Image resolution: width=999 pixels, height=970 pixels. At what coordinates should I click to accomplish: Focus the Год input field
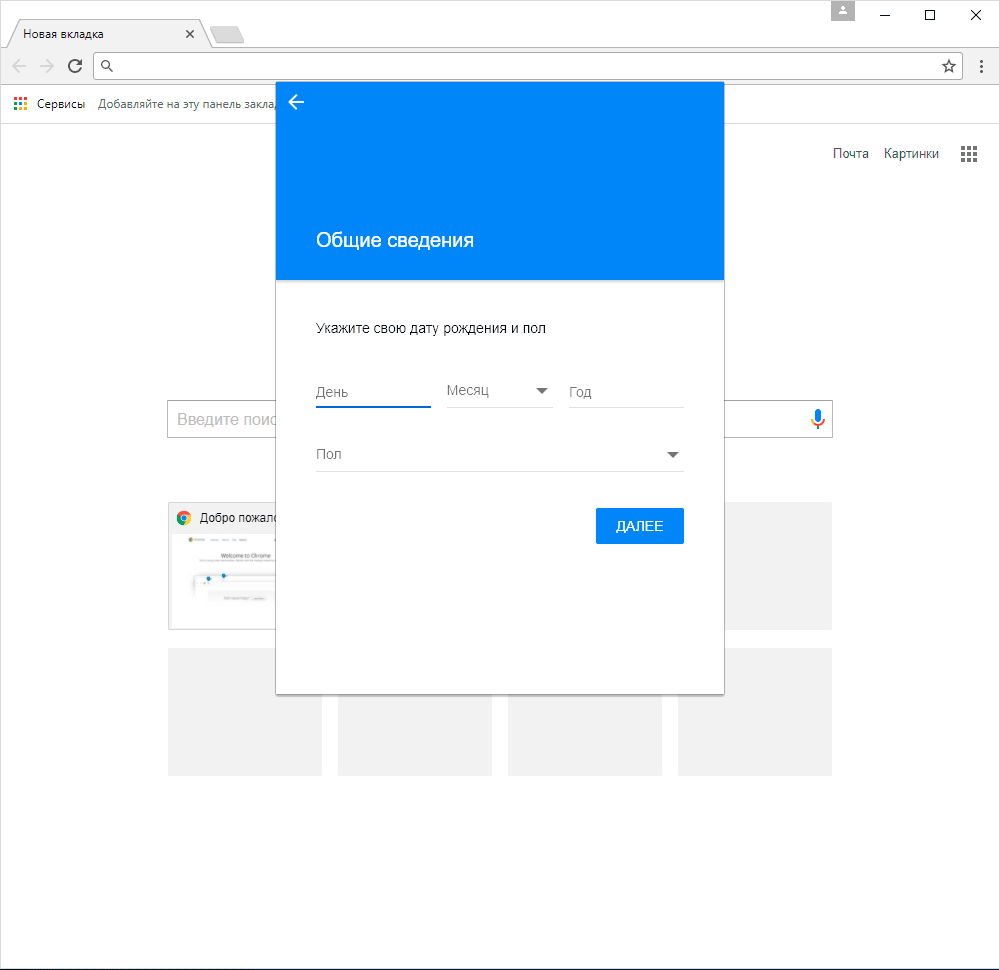tap(625, 392)
